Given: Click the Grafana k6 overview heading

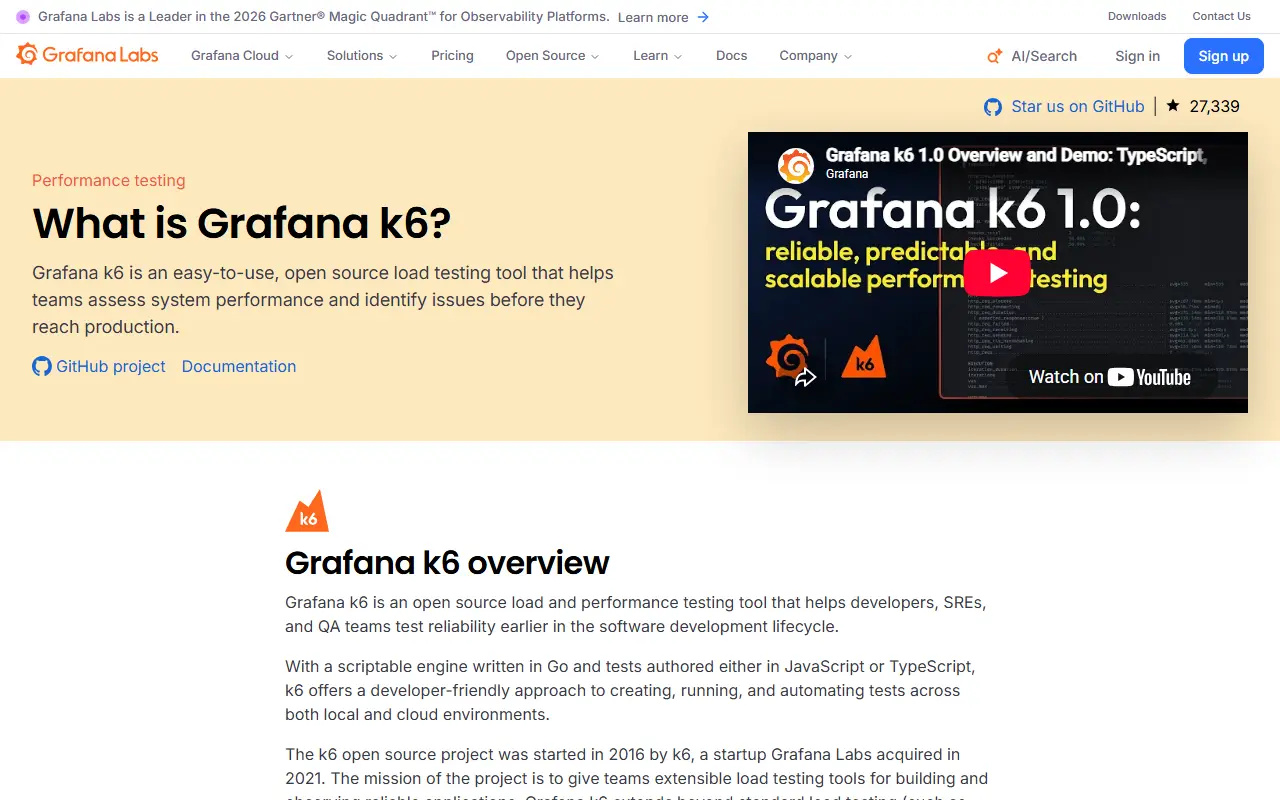Looking at the screenshot, I should coord(447,562).
